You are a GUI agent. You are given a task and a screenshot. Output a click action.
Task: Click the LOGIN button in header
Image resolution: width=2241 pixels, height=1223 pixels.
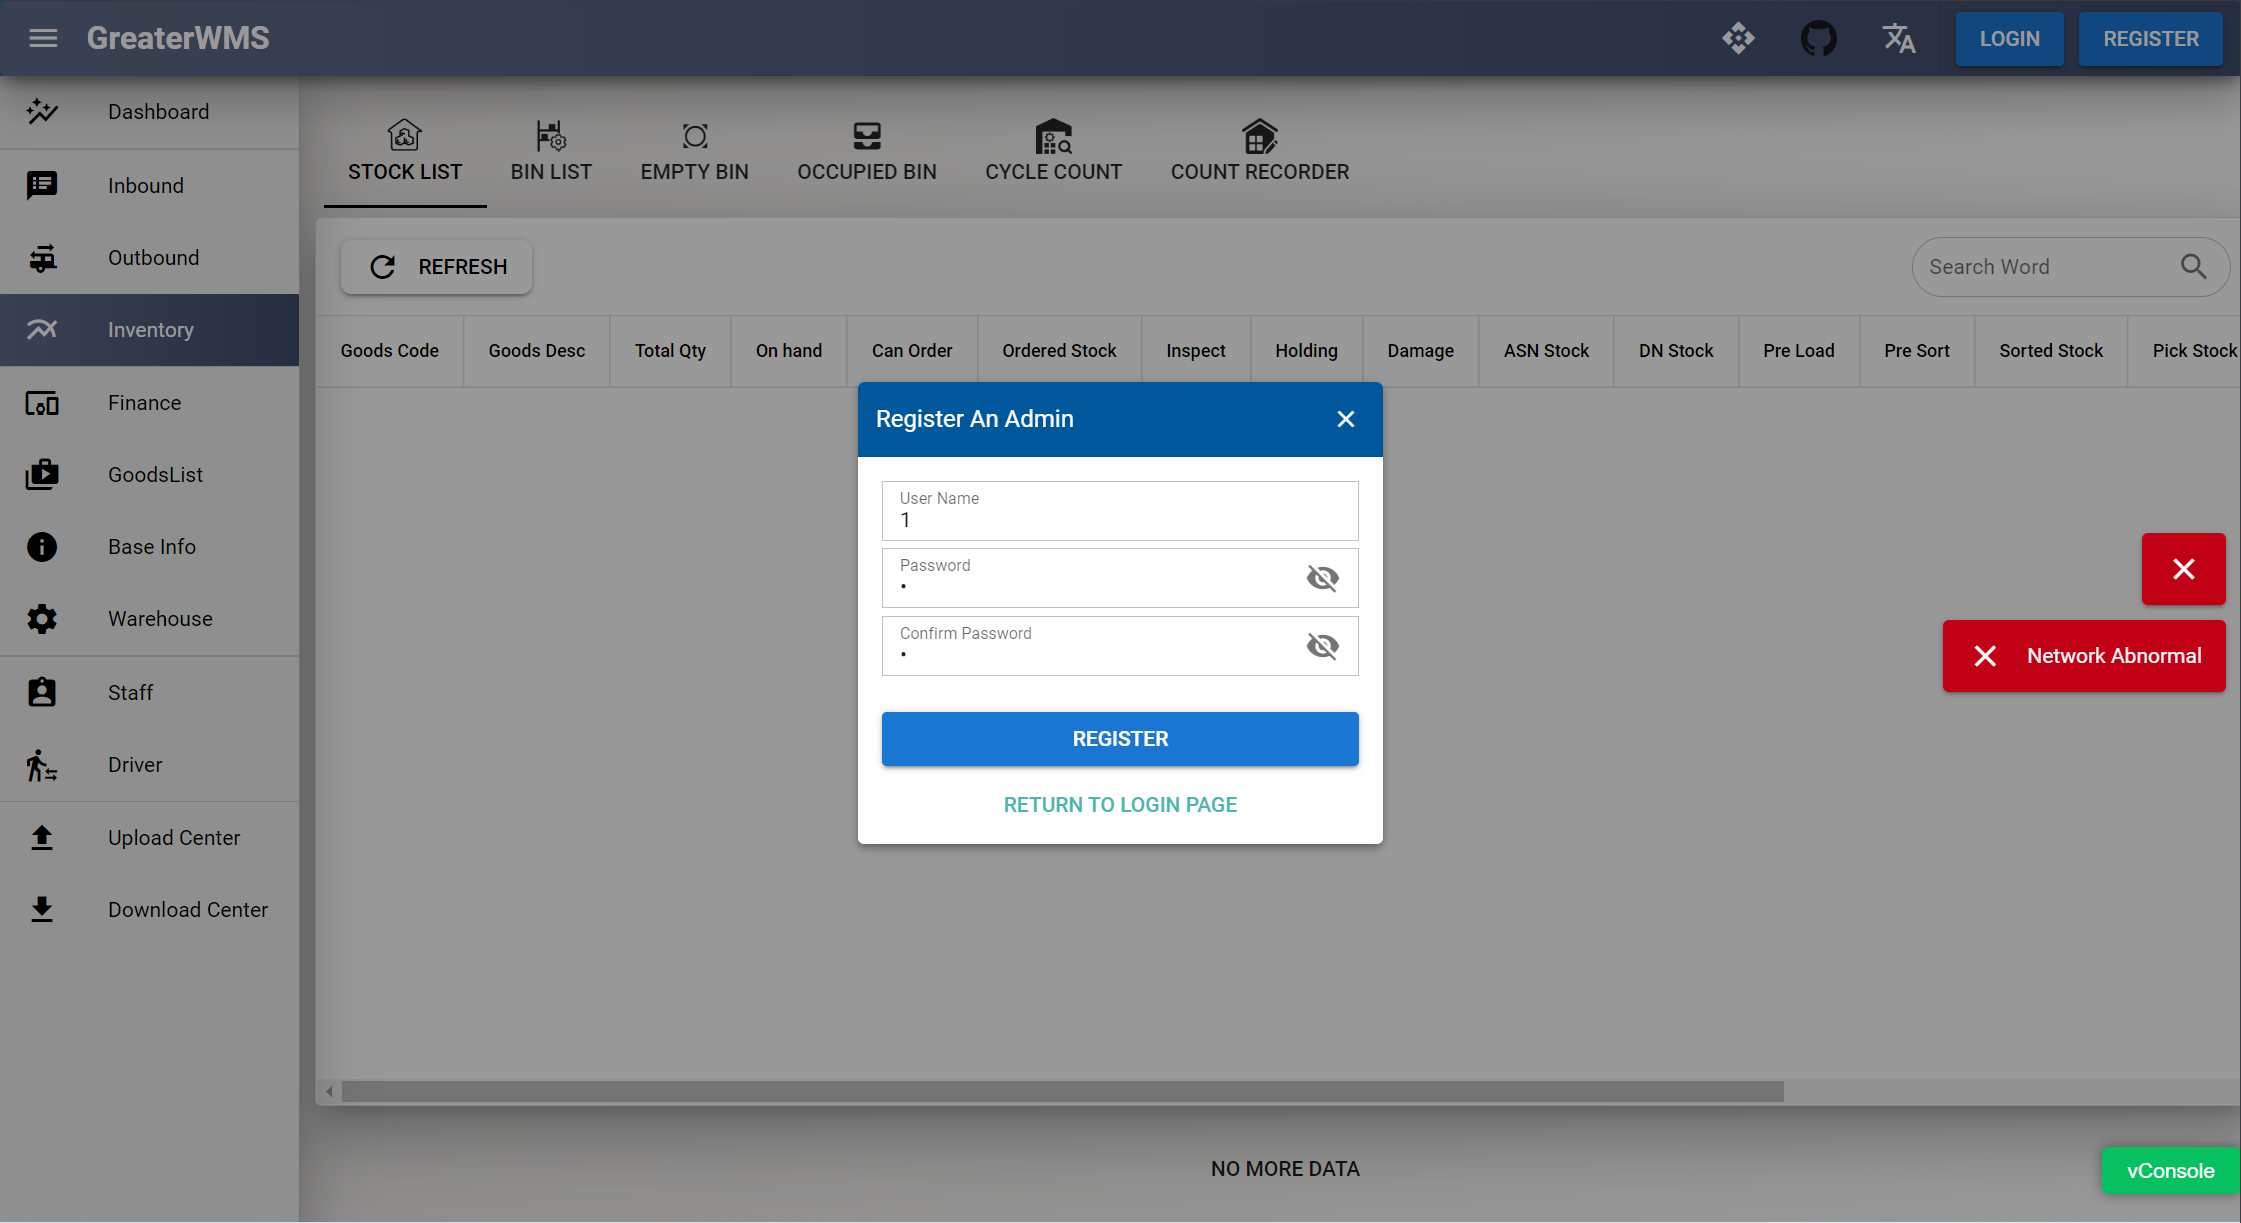2009,39
